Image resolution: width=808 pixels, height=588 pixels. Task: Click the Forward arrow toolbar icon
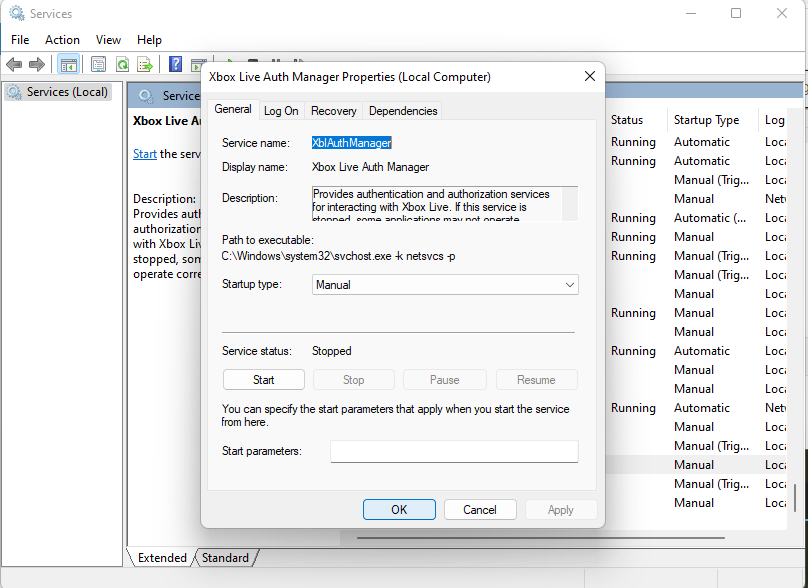pyautogui.click(x=37, y=64)
